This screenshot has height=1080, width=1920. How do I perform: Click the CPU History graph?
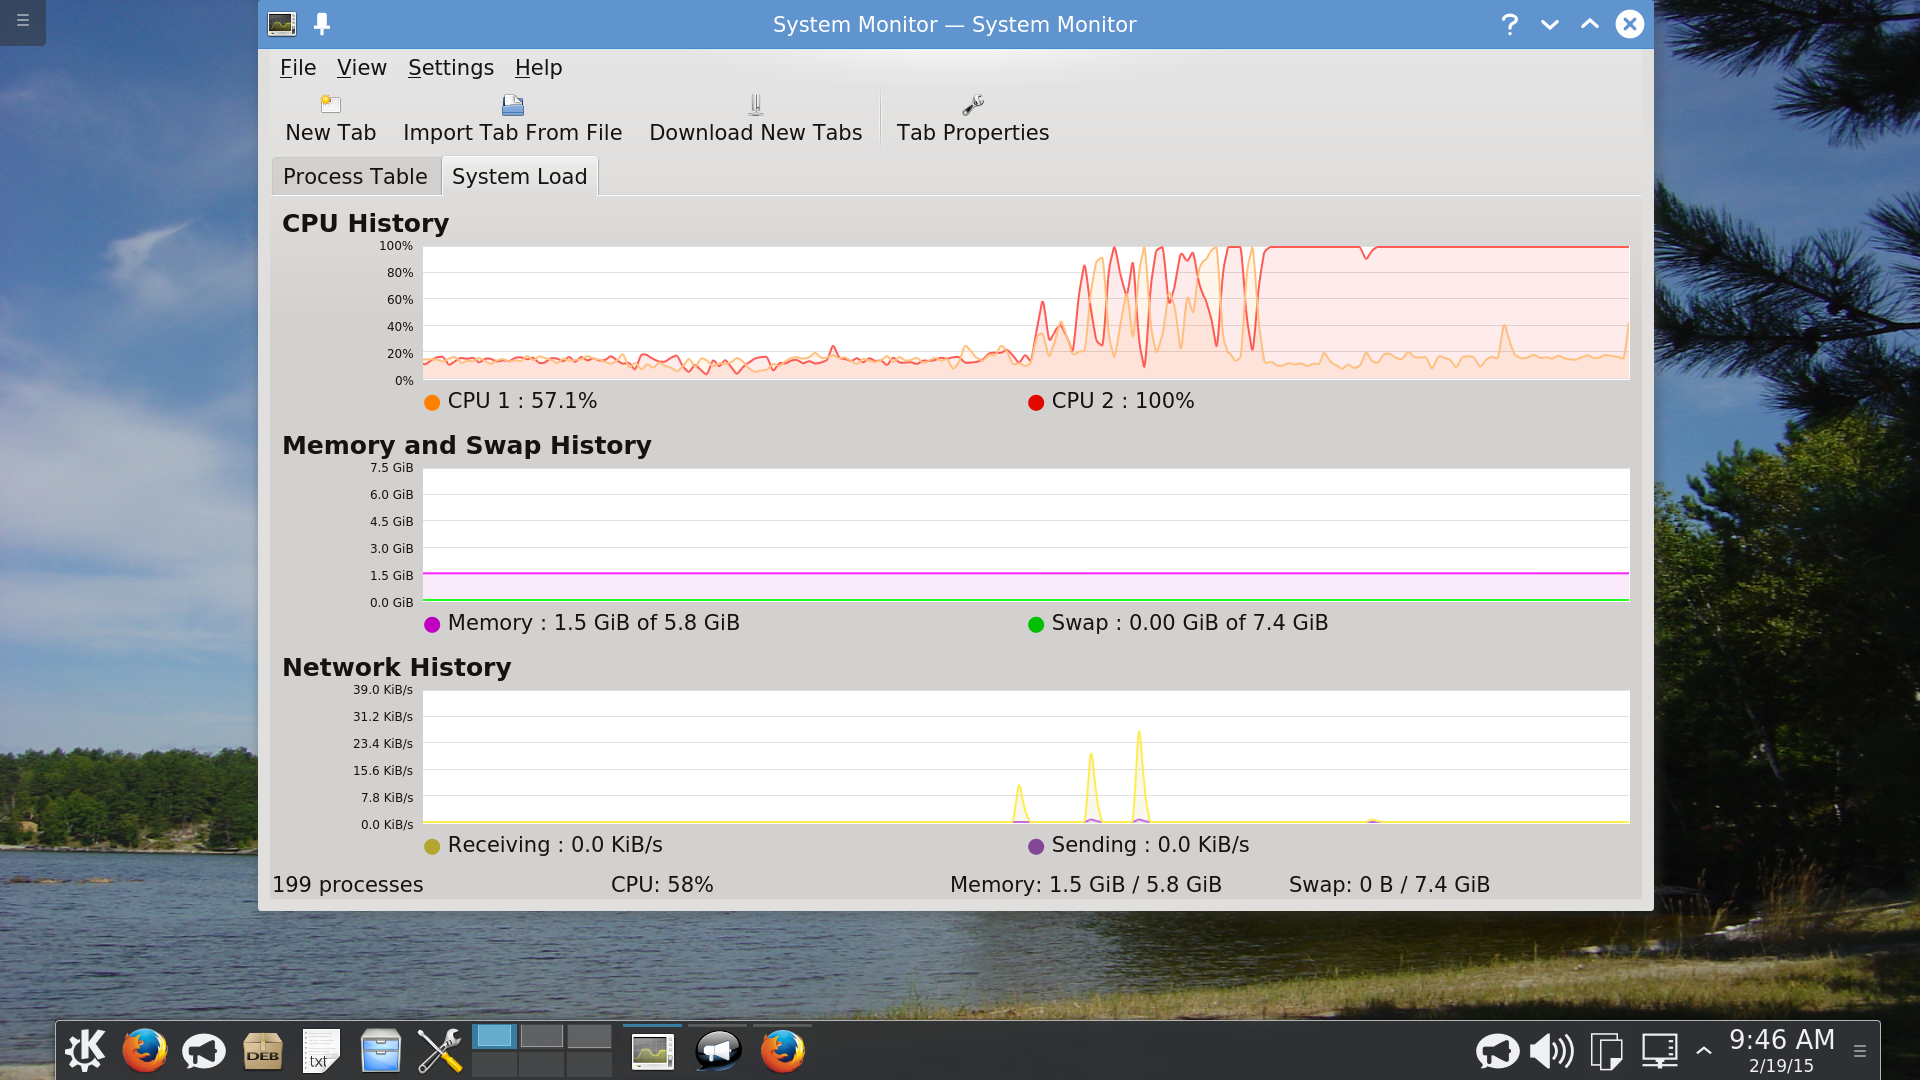[x=1026, y=313]
